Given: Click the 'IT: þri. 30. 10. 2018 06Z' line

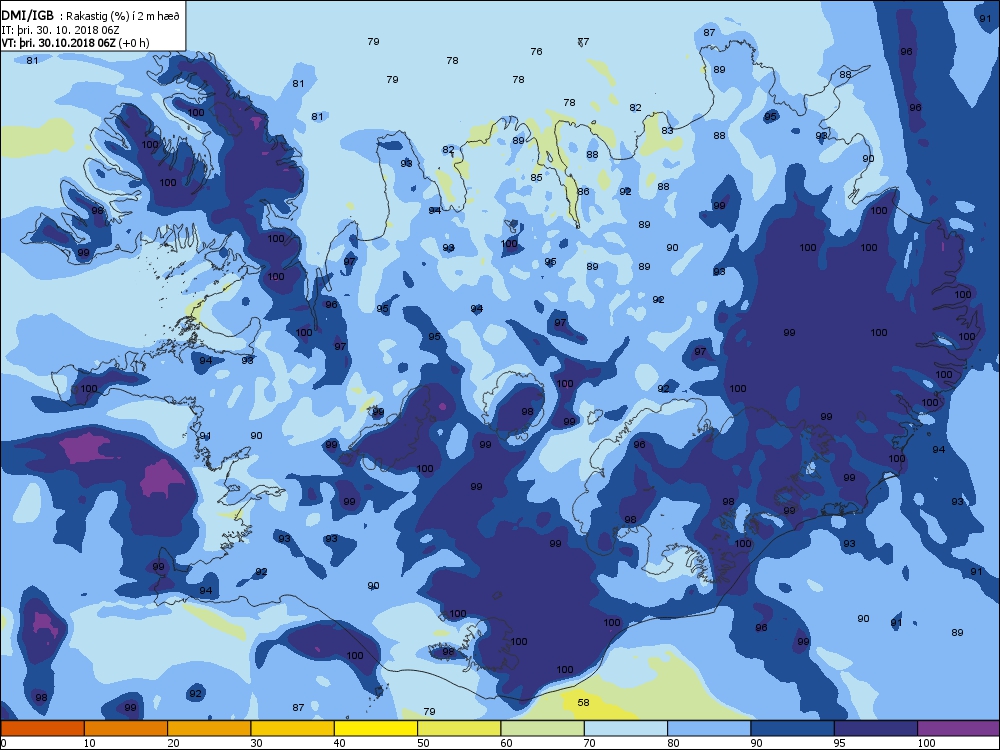Looking at the screenshot, I should pyautogui.click(x=61, y=30).
